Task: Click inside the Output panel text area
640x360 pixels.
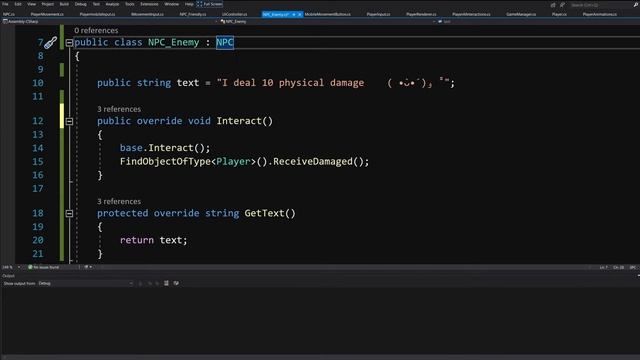Action: coord(320,321)
